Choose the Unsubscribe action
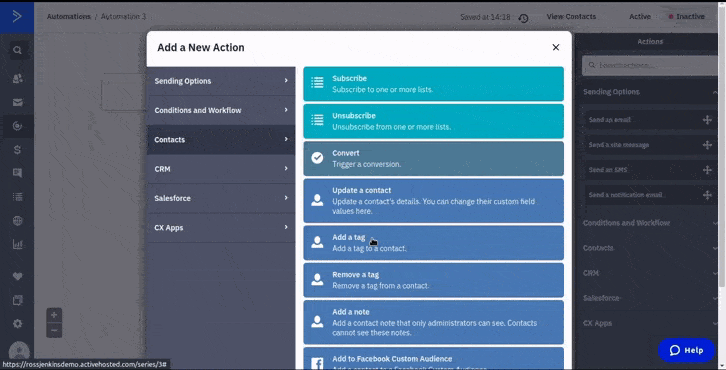The height and width of the screenshot is (370, 726). 433,121
